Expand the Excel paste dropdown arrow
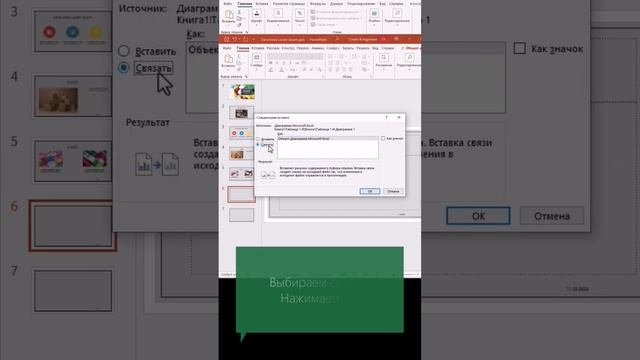The width and height of the screenshot is (640, 360). click(229, 25)
